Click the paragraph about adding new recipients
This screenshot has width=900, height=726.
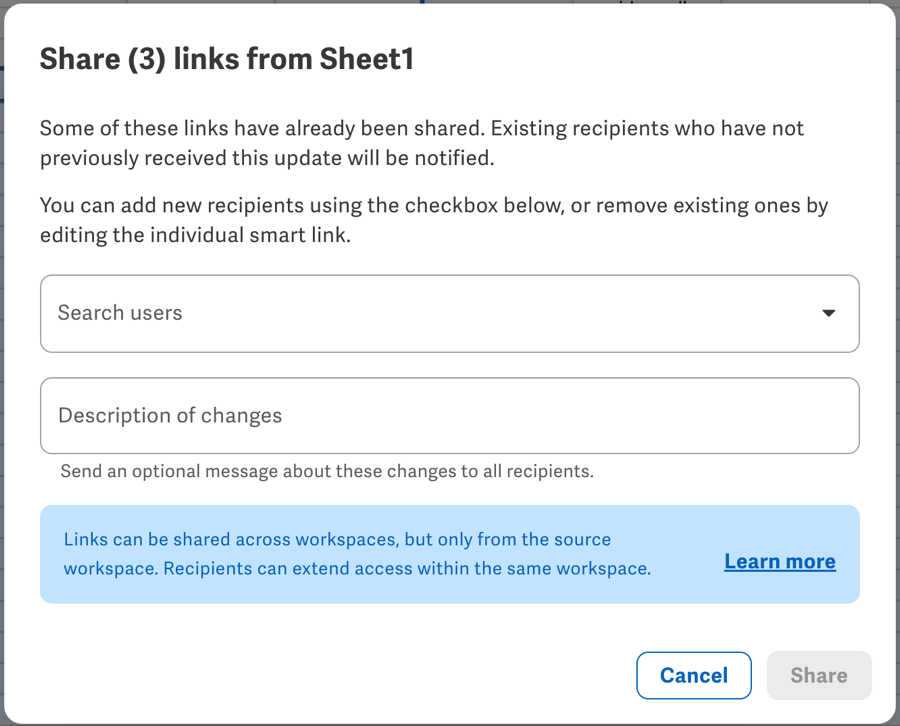click(x=433, y=220)
